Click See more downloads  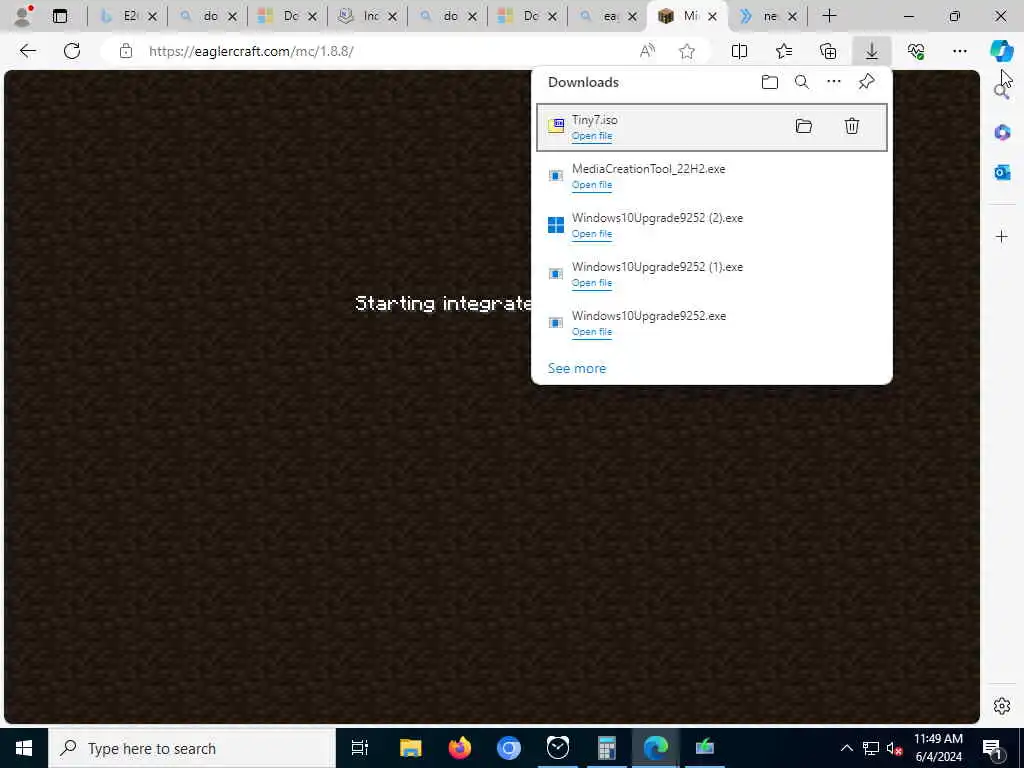(x=577, y=368)
